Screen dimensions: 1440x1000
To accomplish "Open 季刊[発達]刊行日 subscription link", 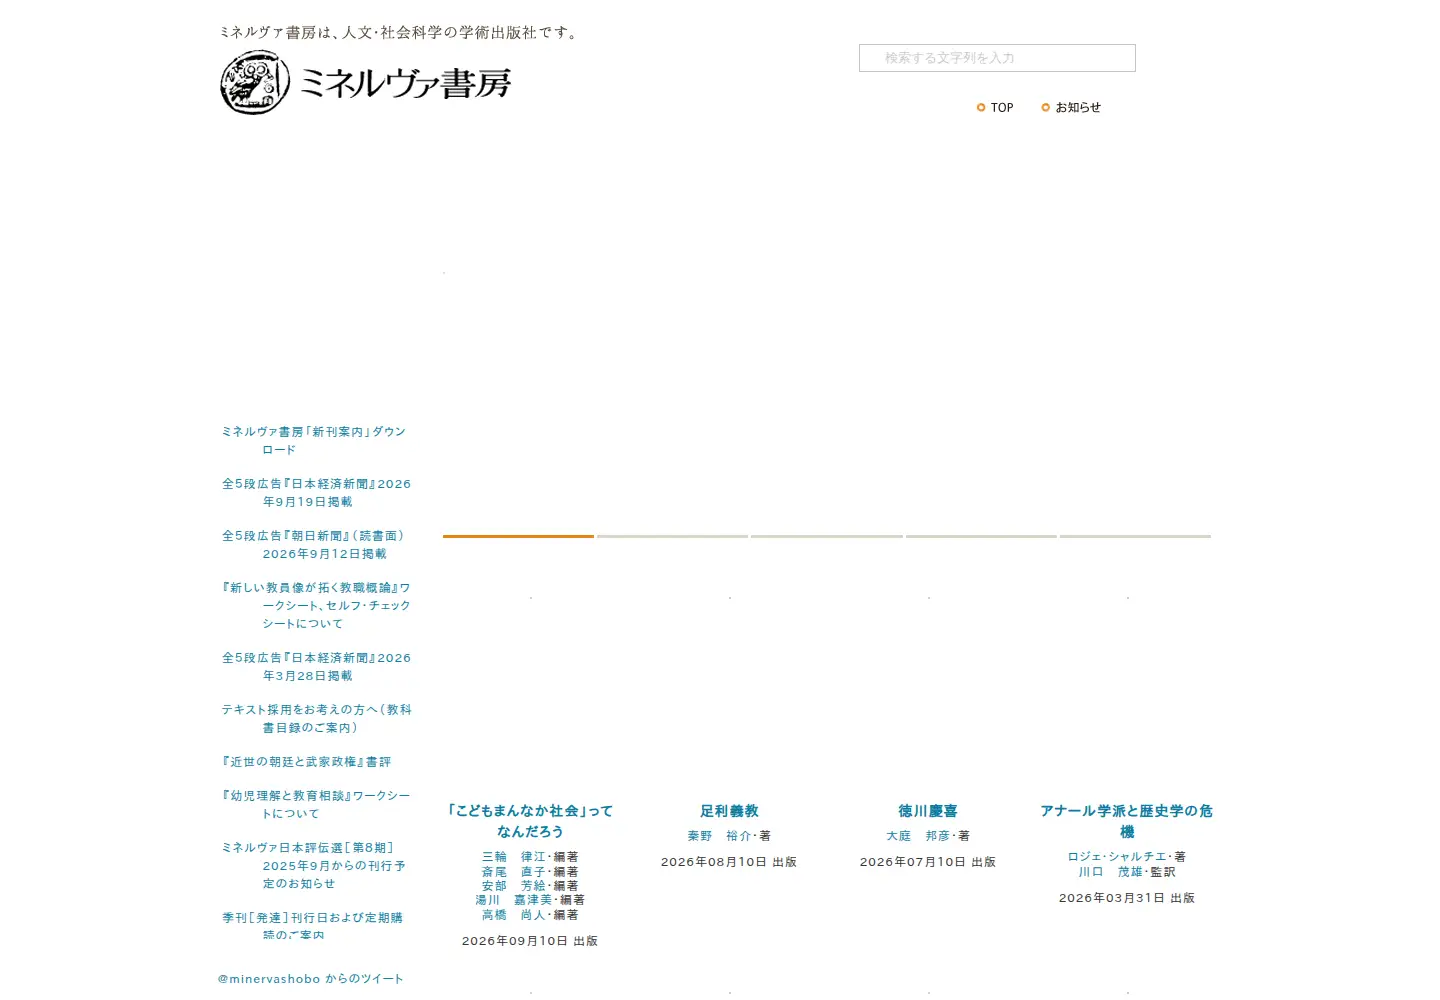I will [x=312, y=926].
